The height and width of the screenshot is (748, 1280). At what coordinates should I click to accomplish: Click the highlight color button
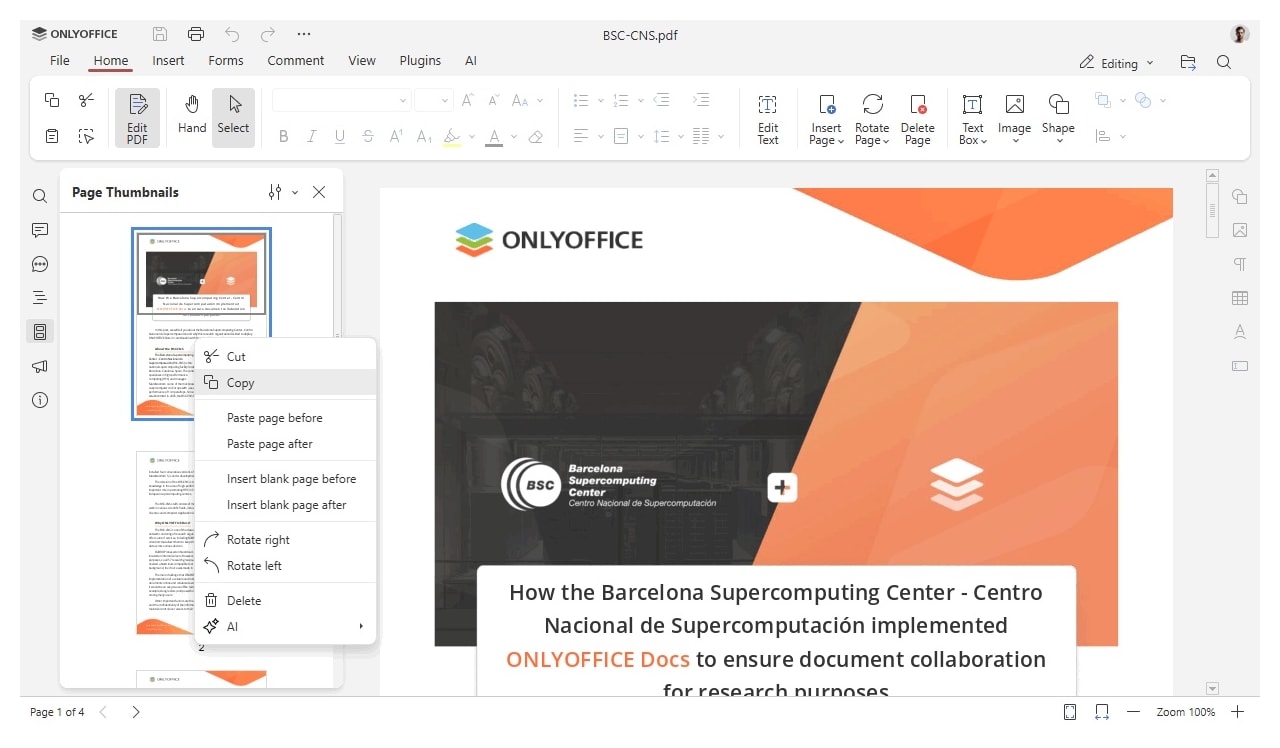(452, 136)
